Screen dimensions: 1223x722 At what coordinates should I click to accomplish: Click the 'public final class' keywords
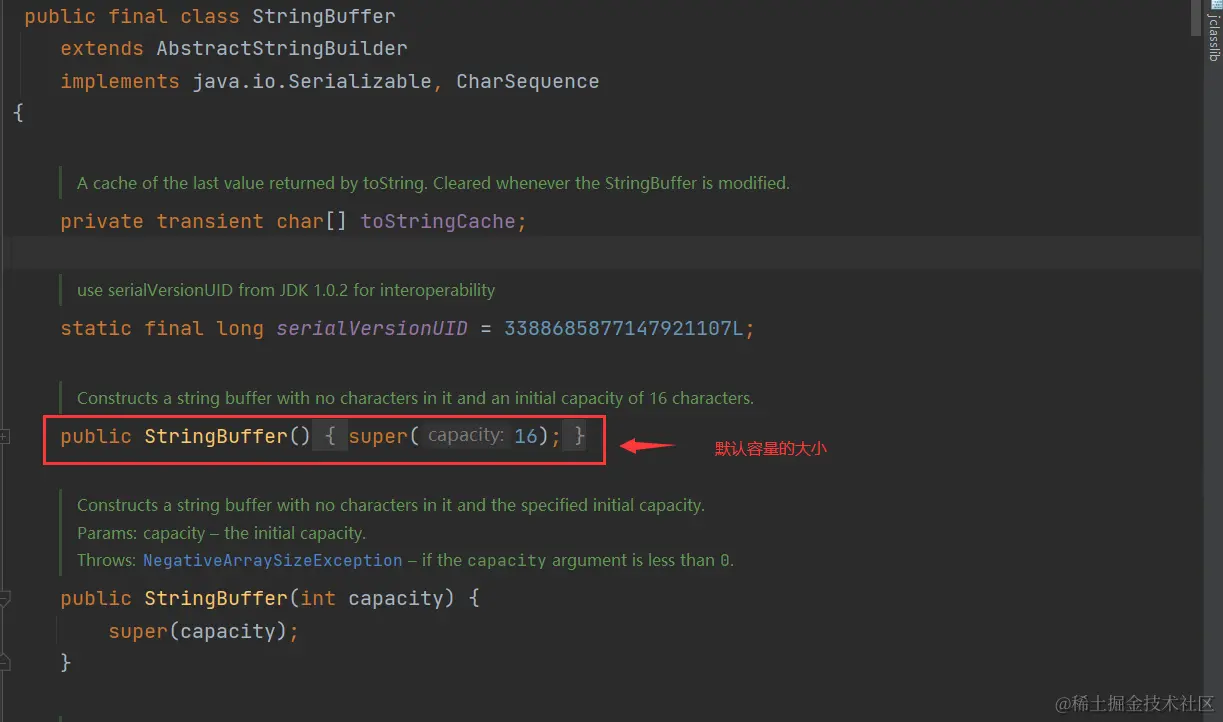point(132,17)
